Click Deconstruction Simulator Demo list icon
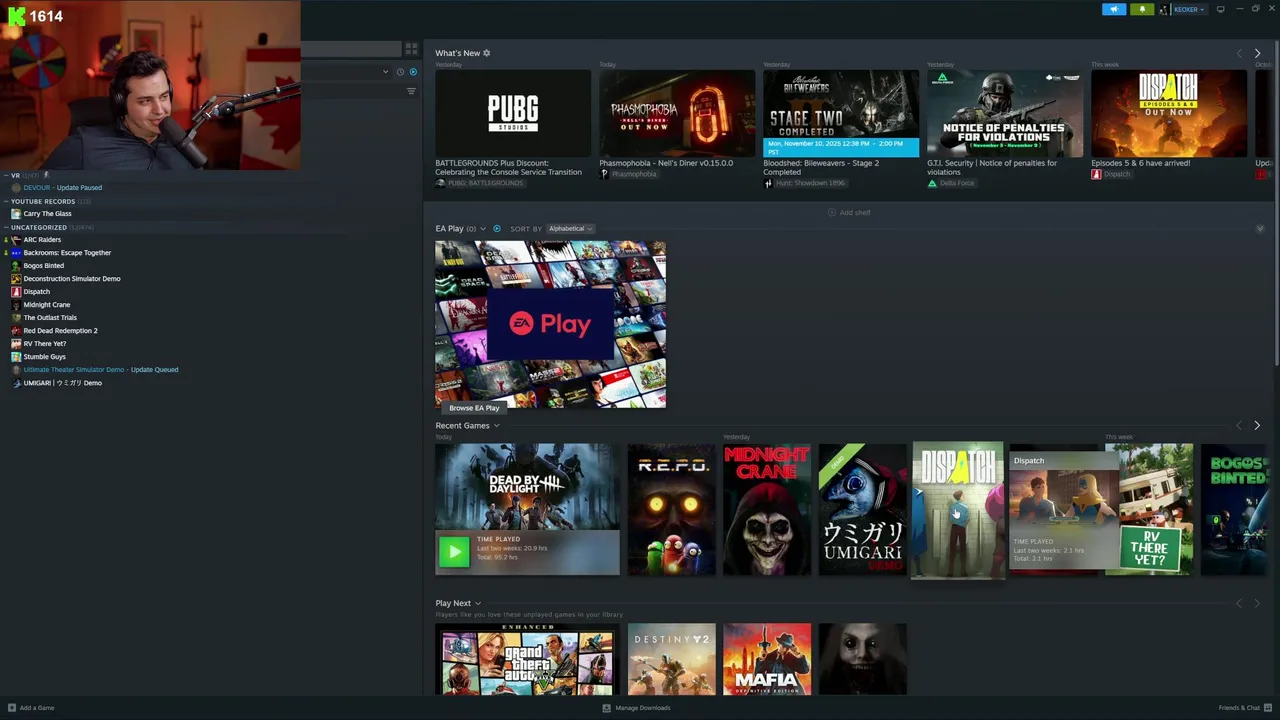Screen dimensions: 1280x720 (16, 279)
